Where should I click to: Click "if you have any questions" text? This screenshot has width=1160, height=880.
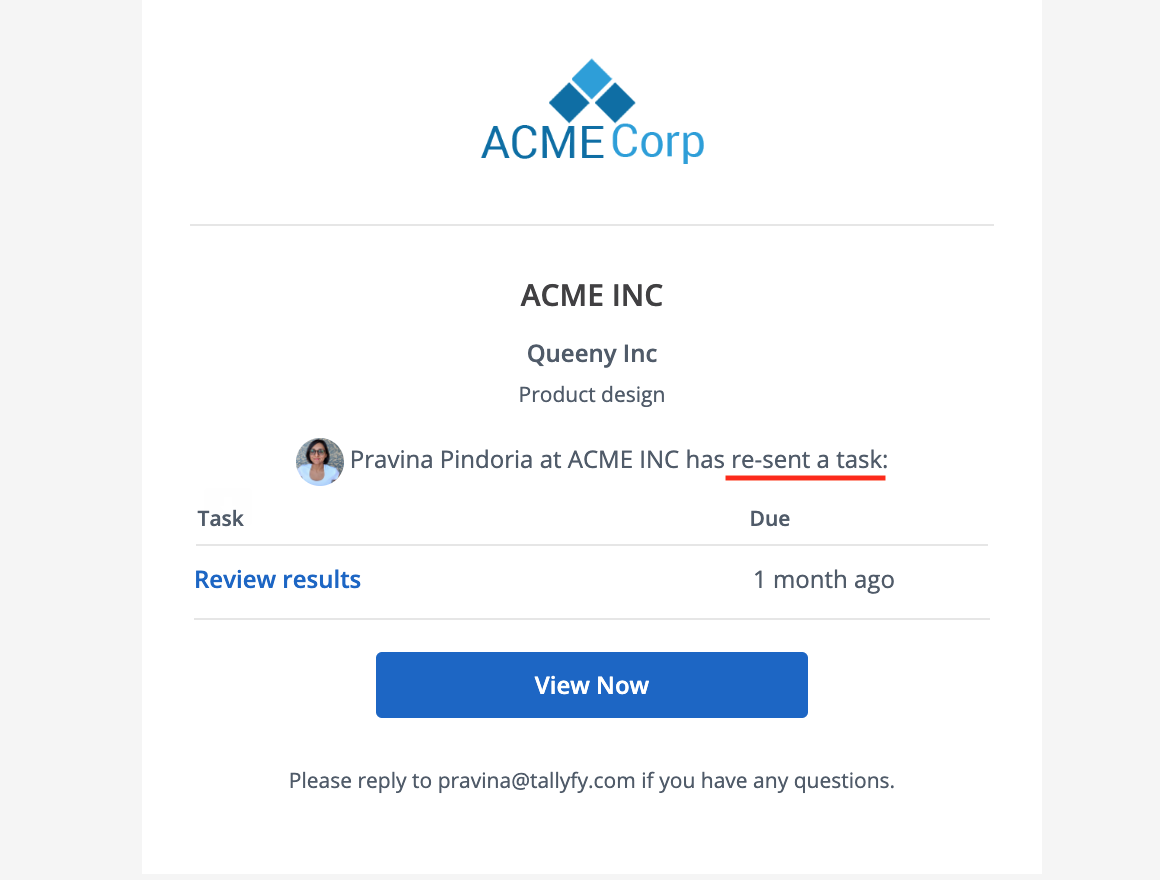(x=768, y=781)
